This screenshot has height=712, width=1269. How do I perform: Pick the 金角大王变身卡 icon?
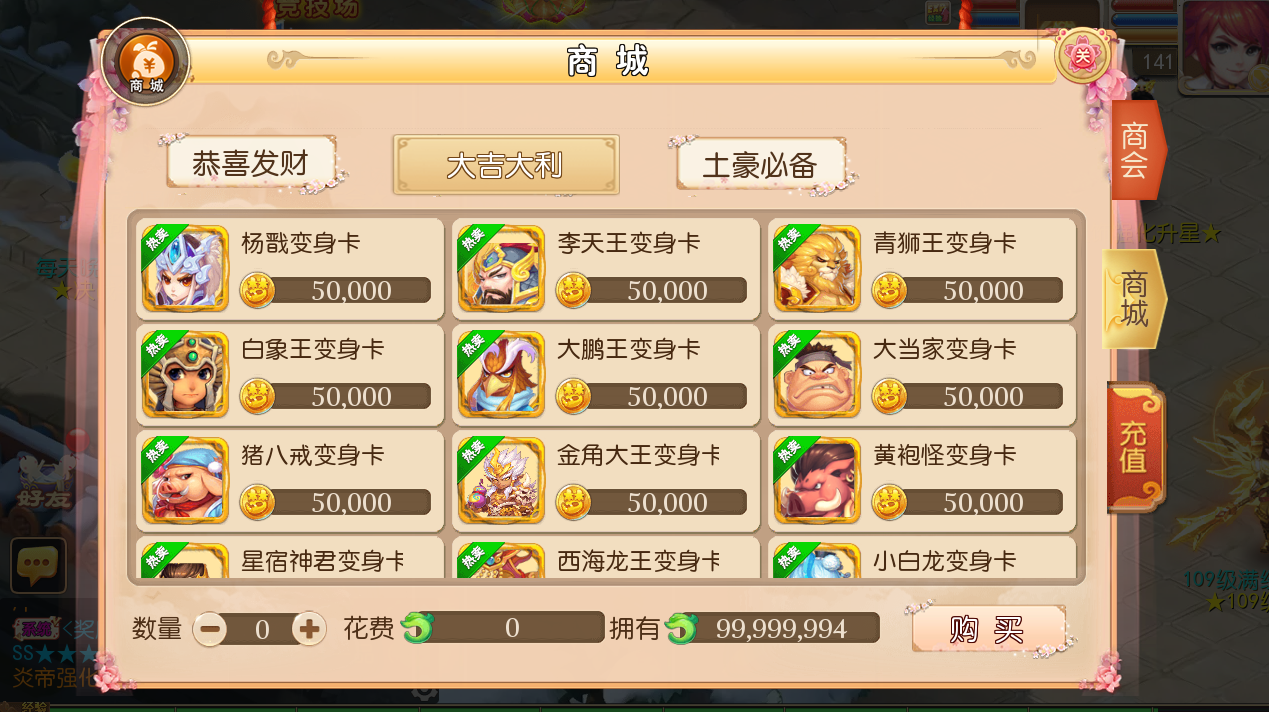click(x=501, y=481)
